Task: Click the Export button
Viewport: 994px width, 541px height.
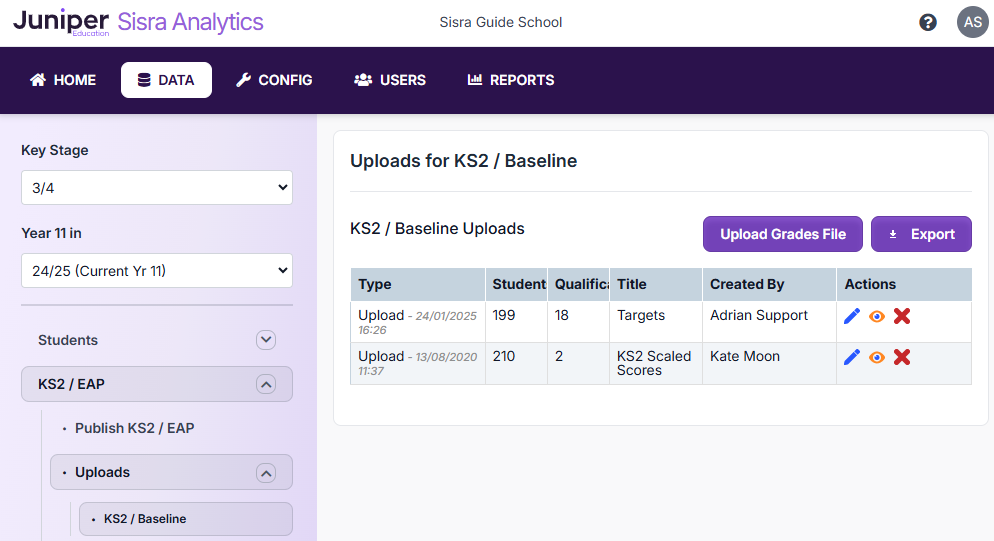Action: click(921, 234)
